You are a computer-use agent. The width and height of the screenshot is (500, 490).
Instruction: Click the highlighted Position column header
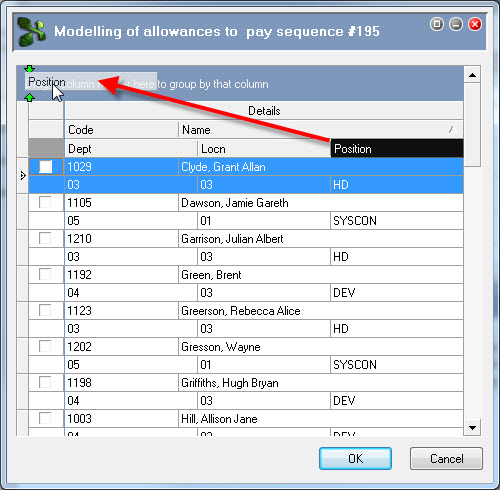[x=397, y=149]
